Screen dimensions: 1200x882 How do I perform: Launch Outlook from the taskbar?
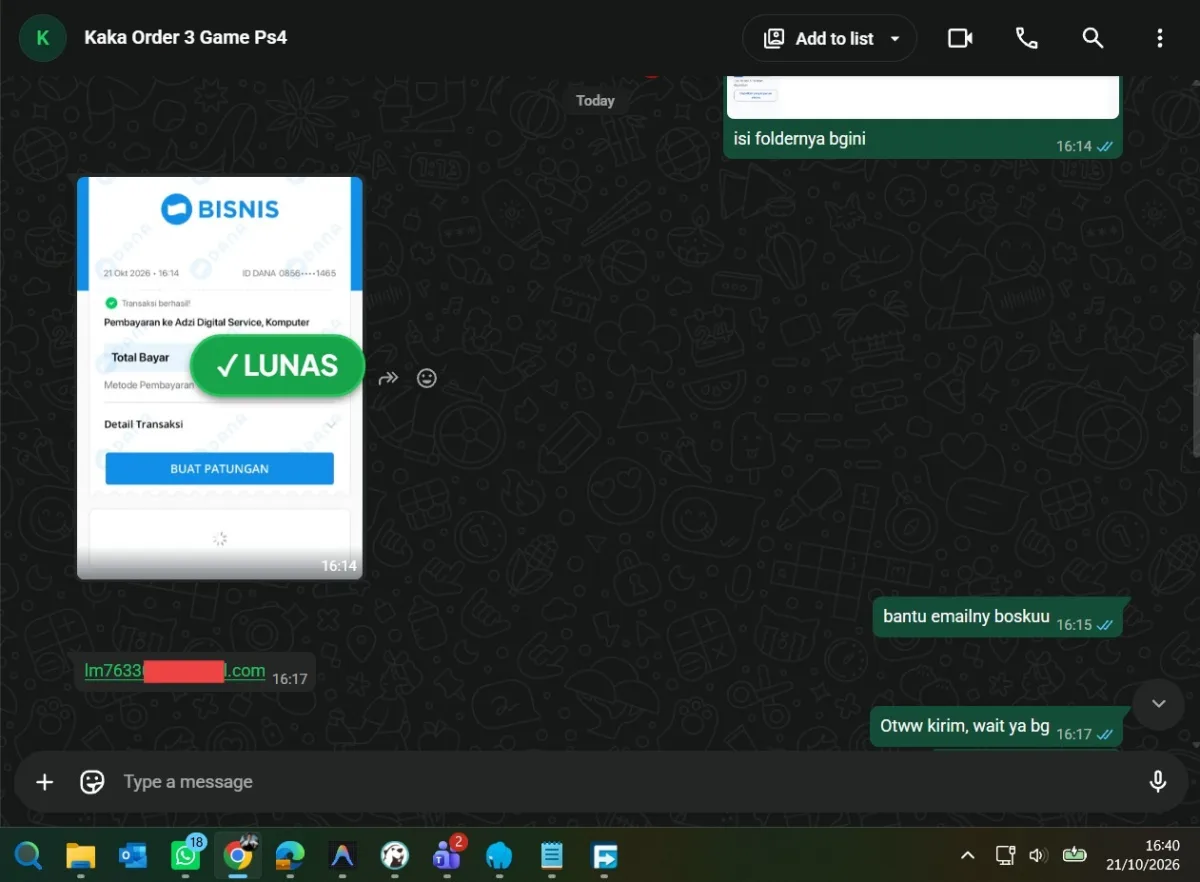(x=132, y=856)
